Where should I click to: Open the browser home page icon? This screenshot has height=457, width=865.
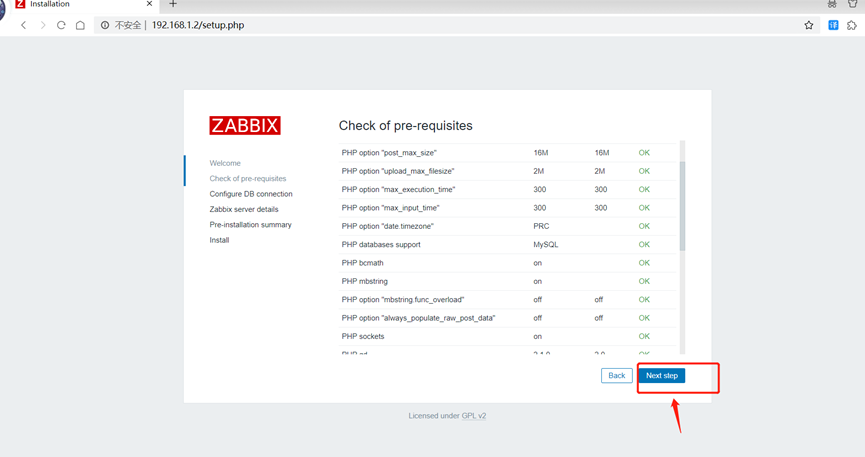pos(81,25)
